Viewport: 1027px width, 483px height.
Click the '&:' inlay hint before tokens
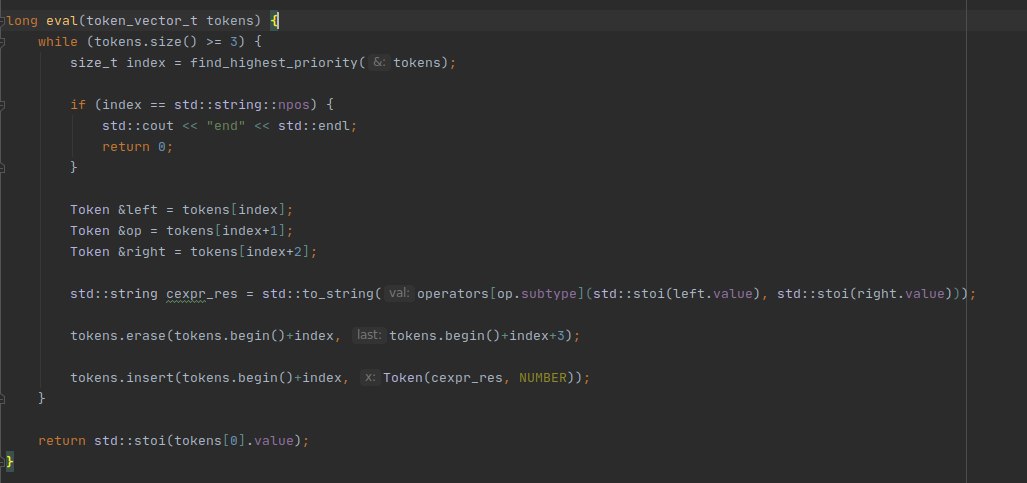[x=379, y=63]
